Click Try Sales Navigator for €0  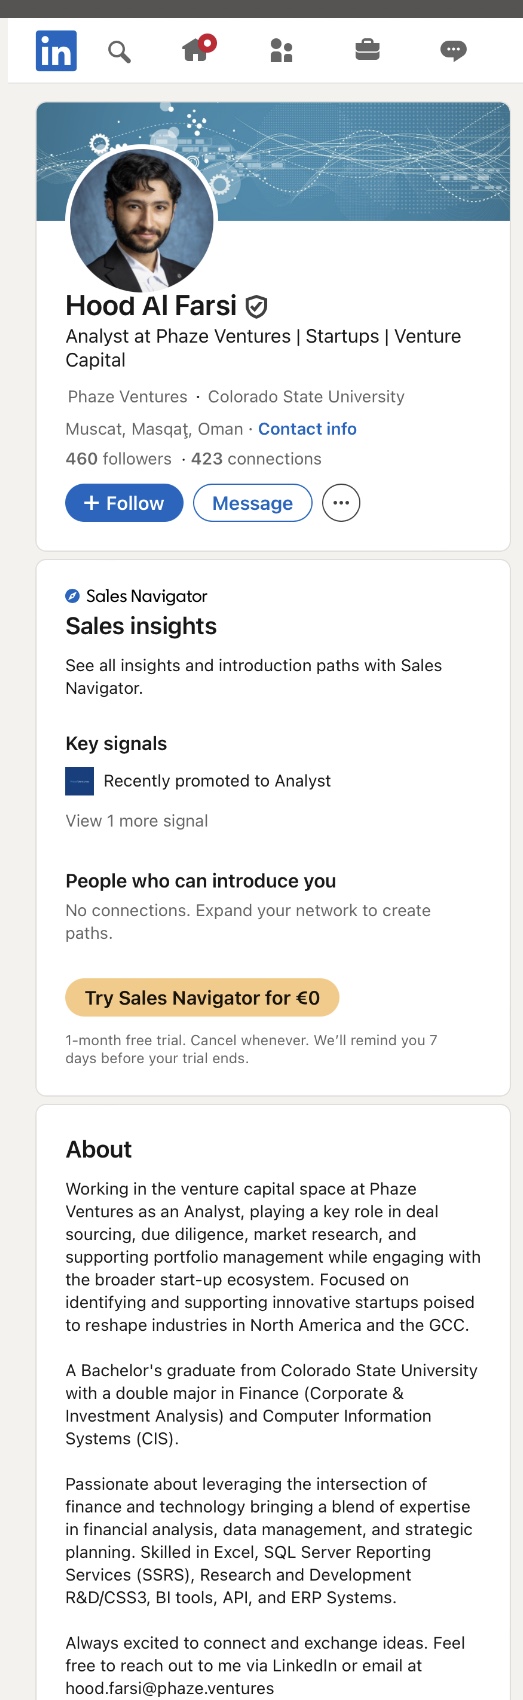tap(202, 998)
